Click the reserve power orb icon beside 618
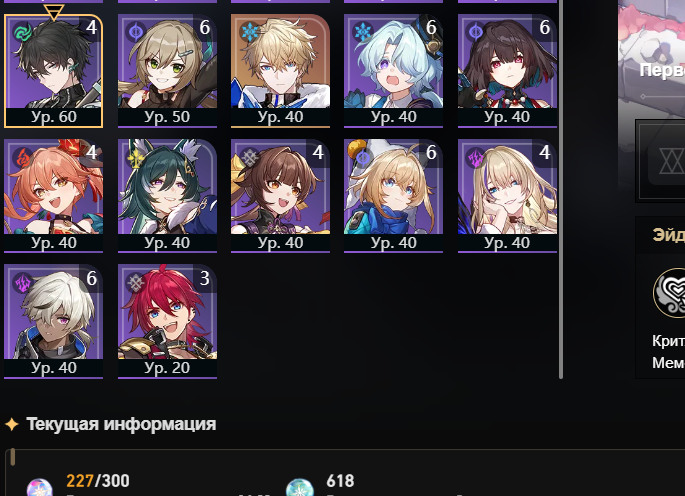The image size is (685, 496). click(300, 487)
